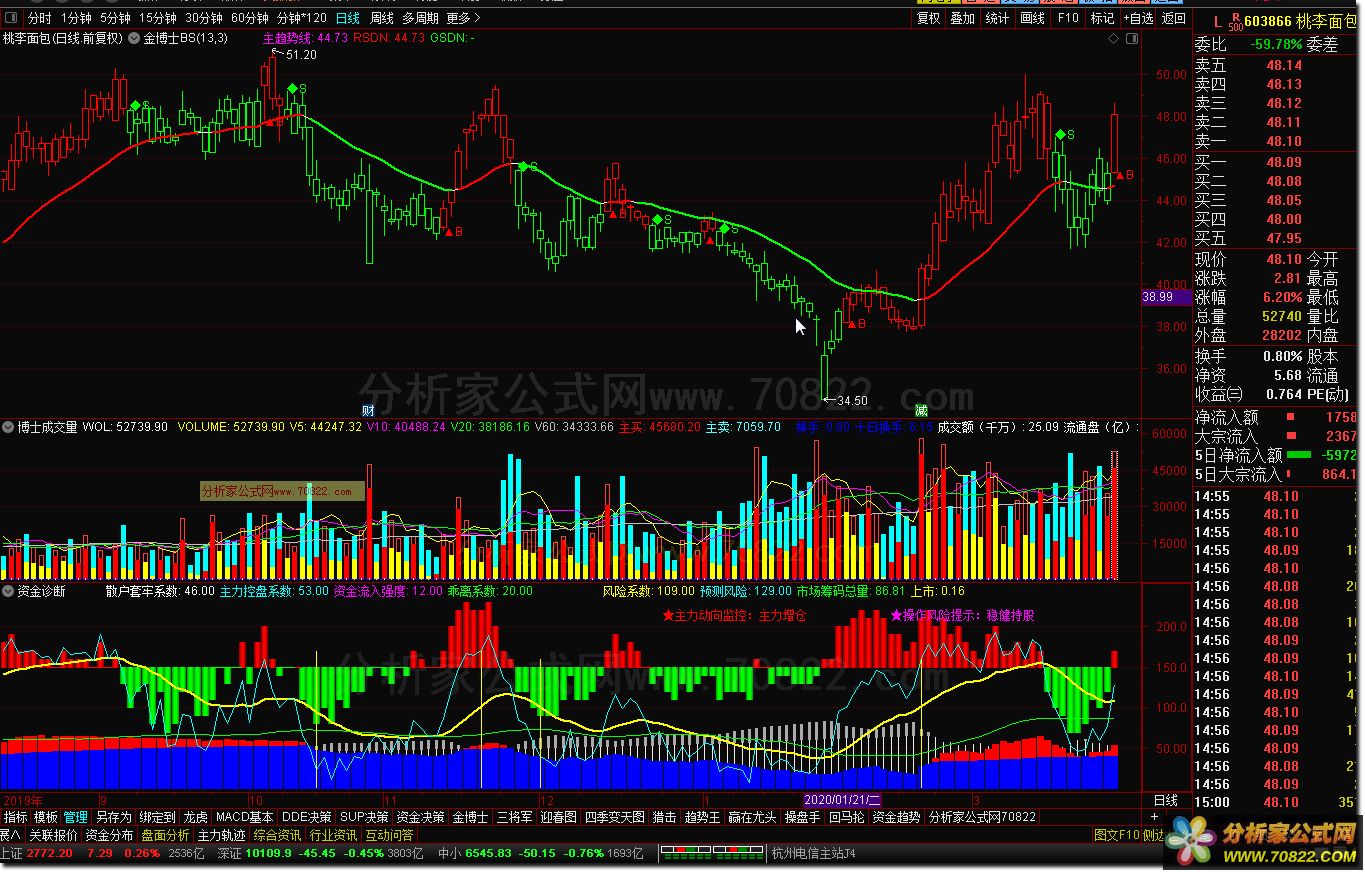
Task: Open the 更多 periods menu
Action: point(463,18)
